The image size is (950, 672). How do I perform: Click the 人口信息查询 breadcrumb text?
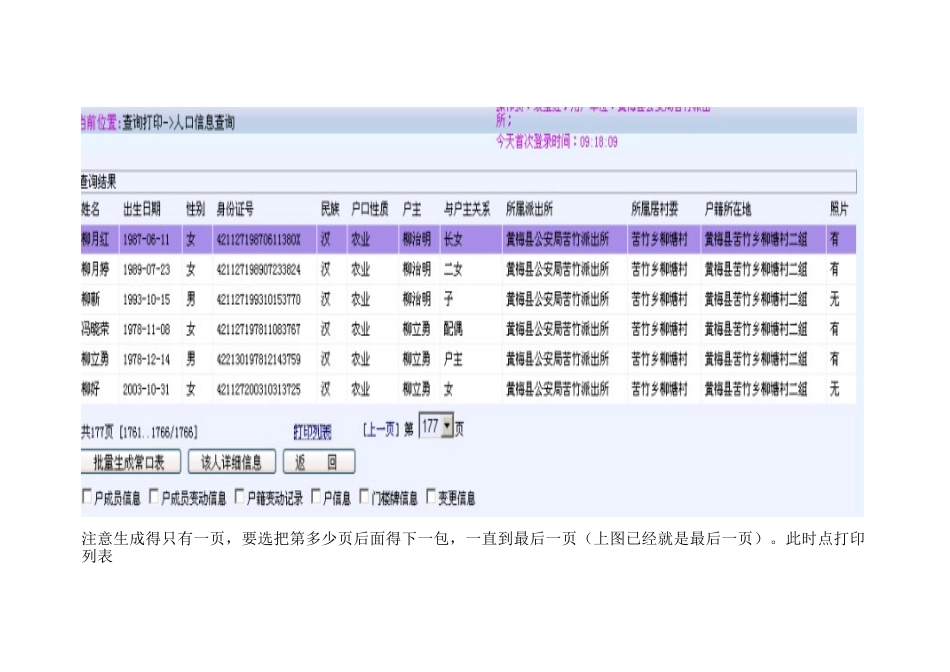pos(204,123)
